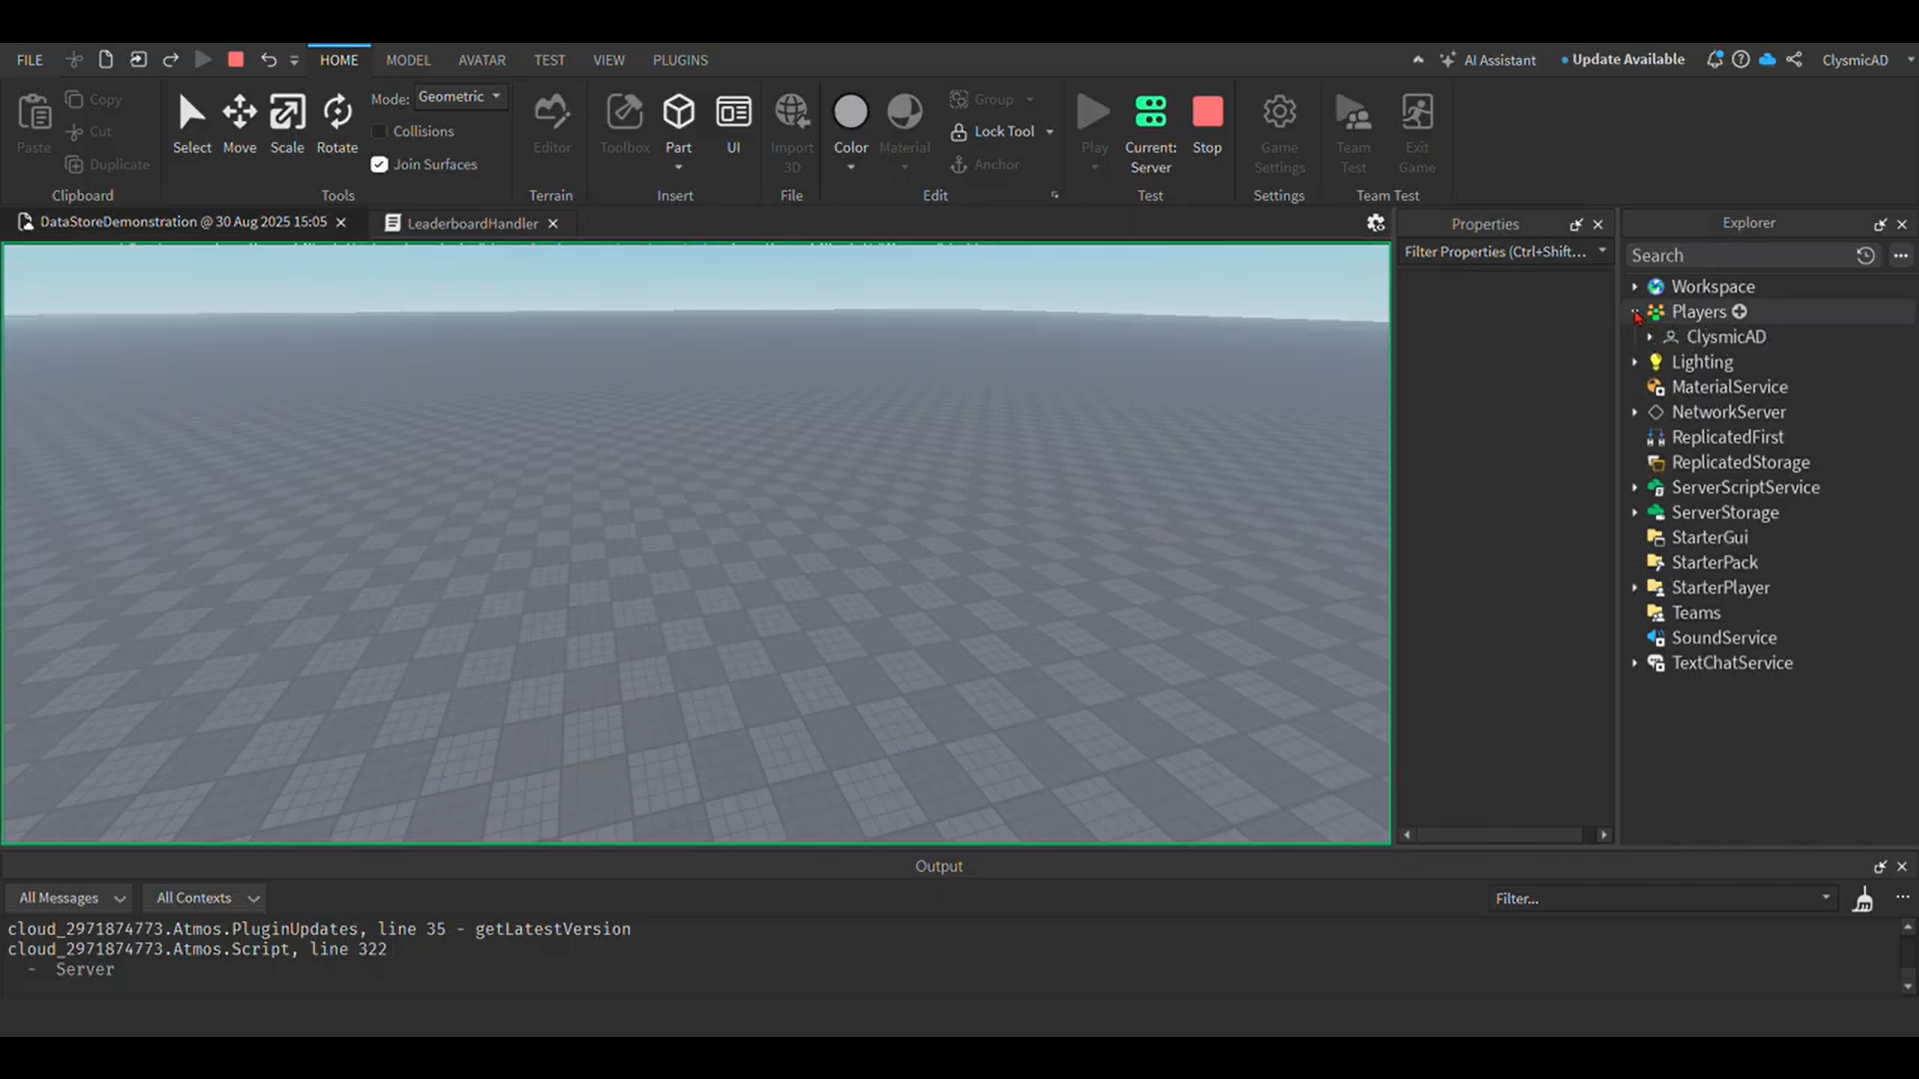The width and height of the screenshot is (1919, 1079).
Task: Open AI Assistant
Action: (x=1488, y=60)
